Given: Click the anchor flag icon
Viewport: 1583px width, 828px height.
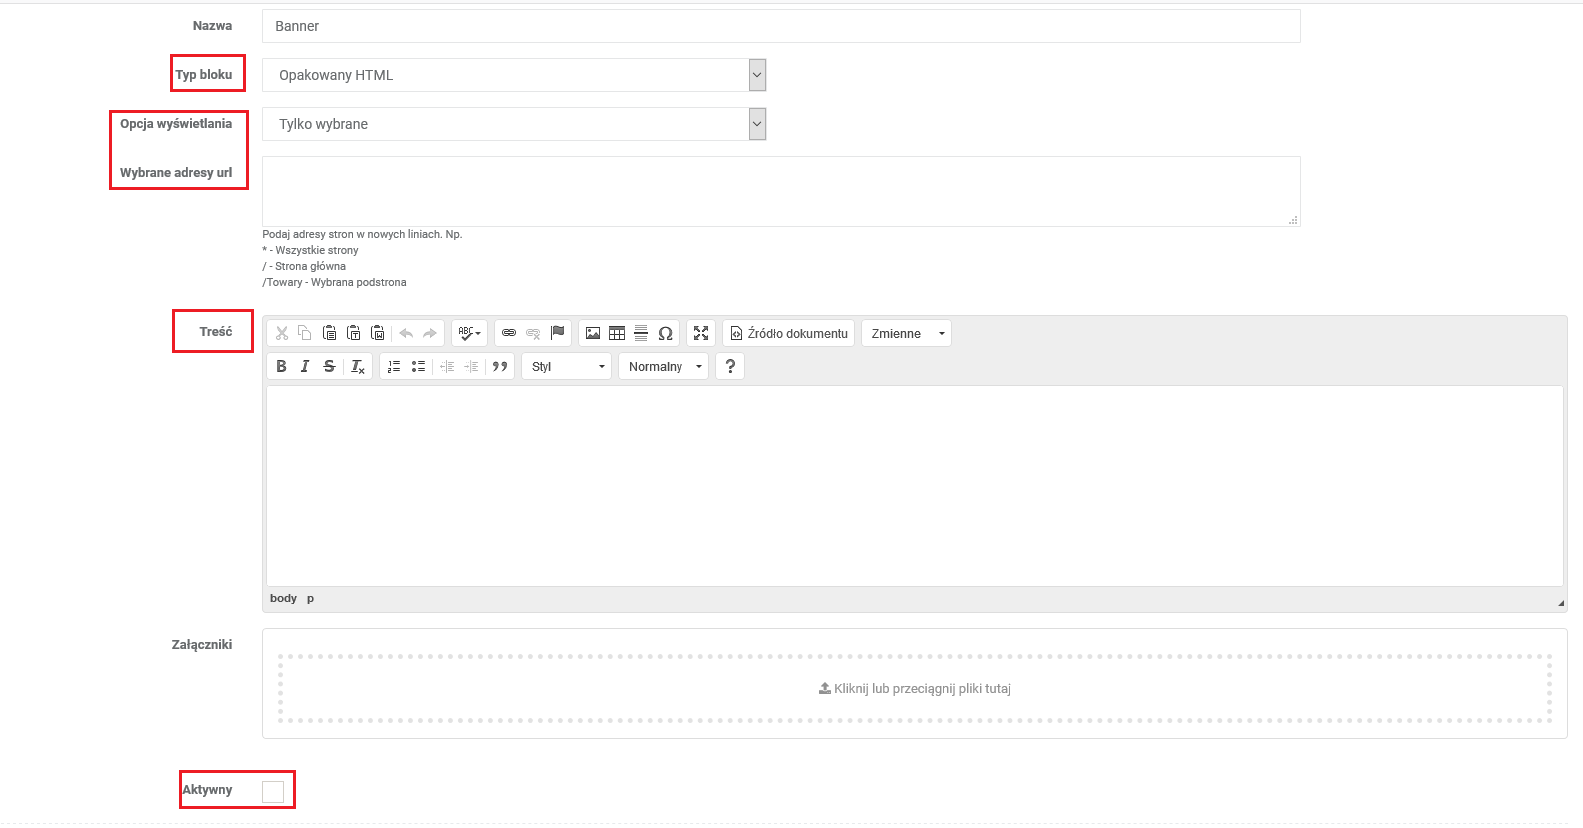Looking at the screenshot, I should tap(558, 333).
